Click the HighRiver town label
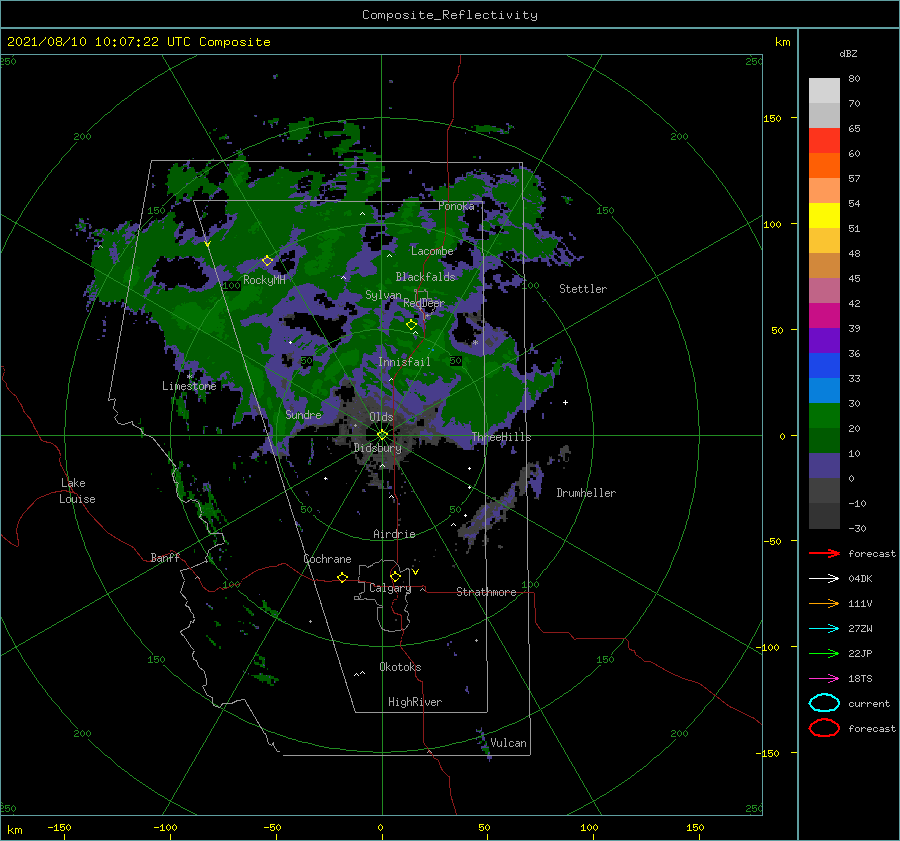 [x=415, y=702]
